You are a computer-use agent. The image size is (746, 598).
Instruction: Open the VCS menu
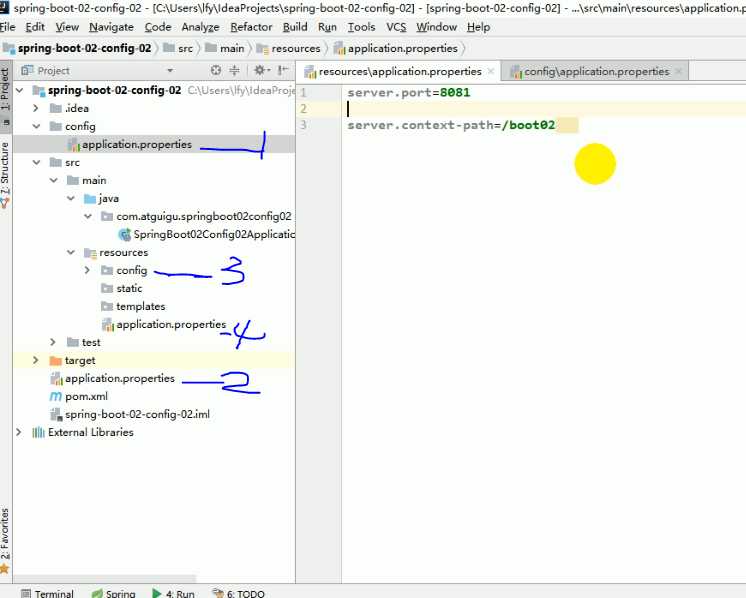[x=396, y=27]
